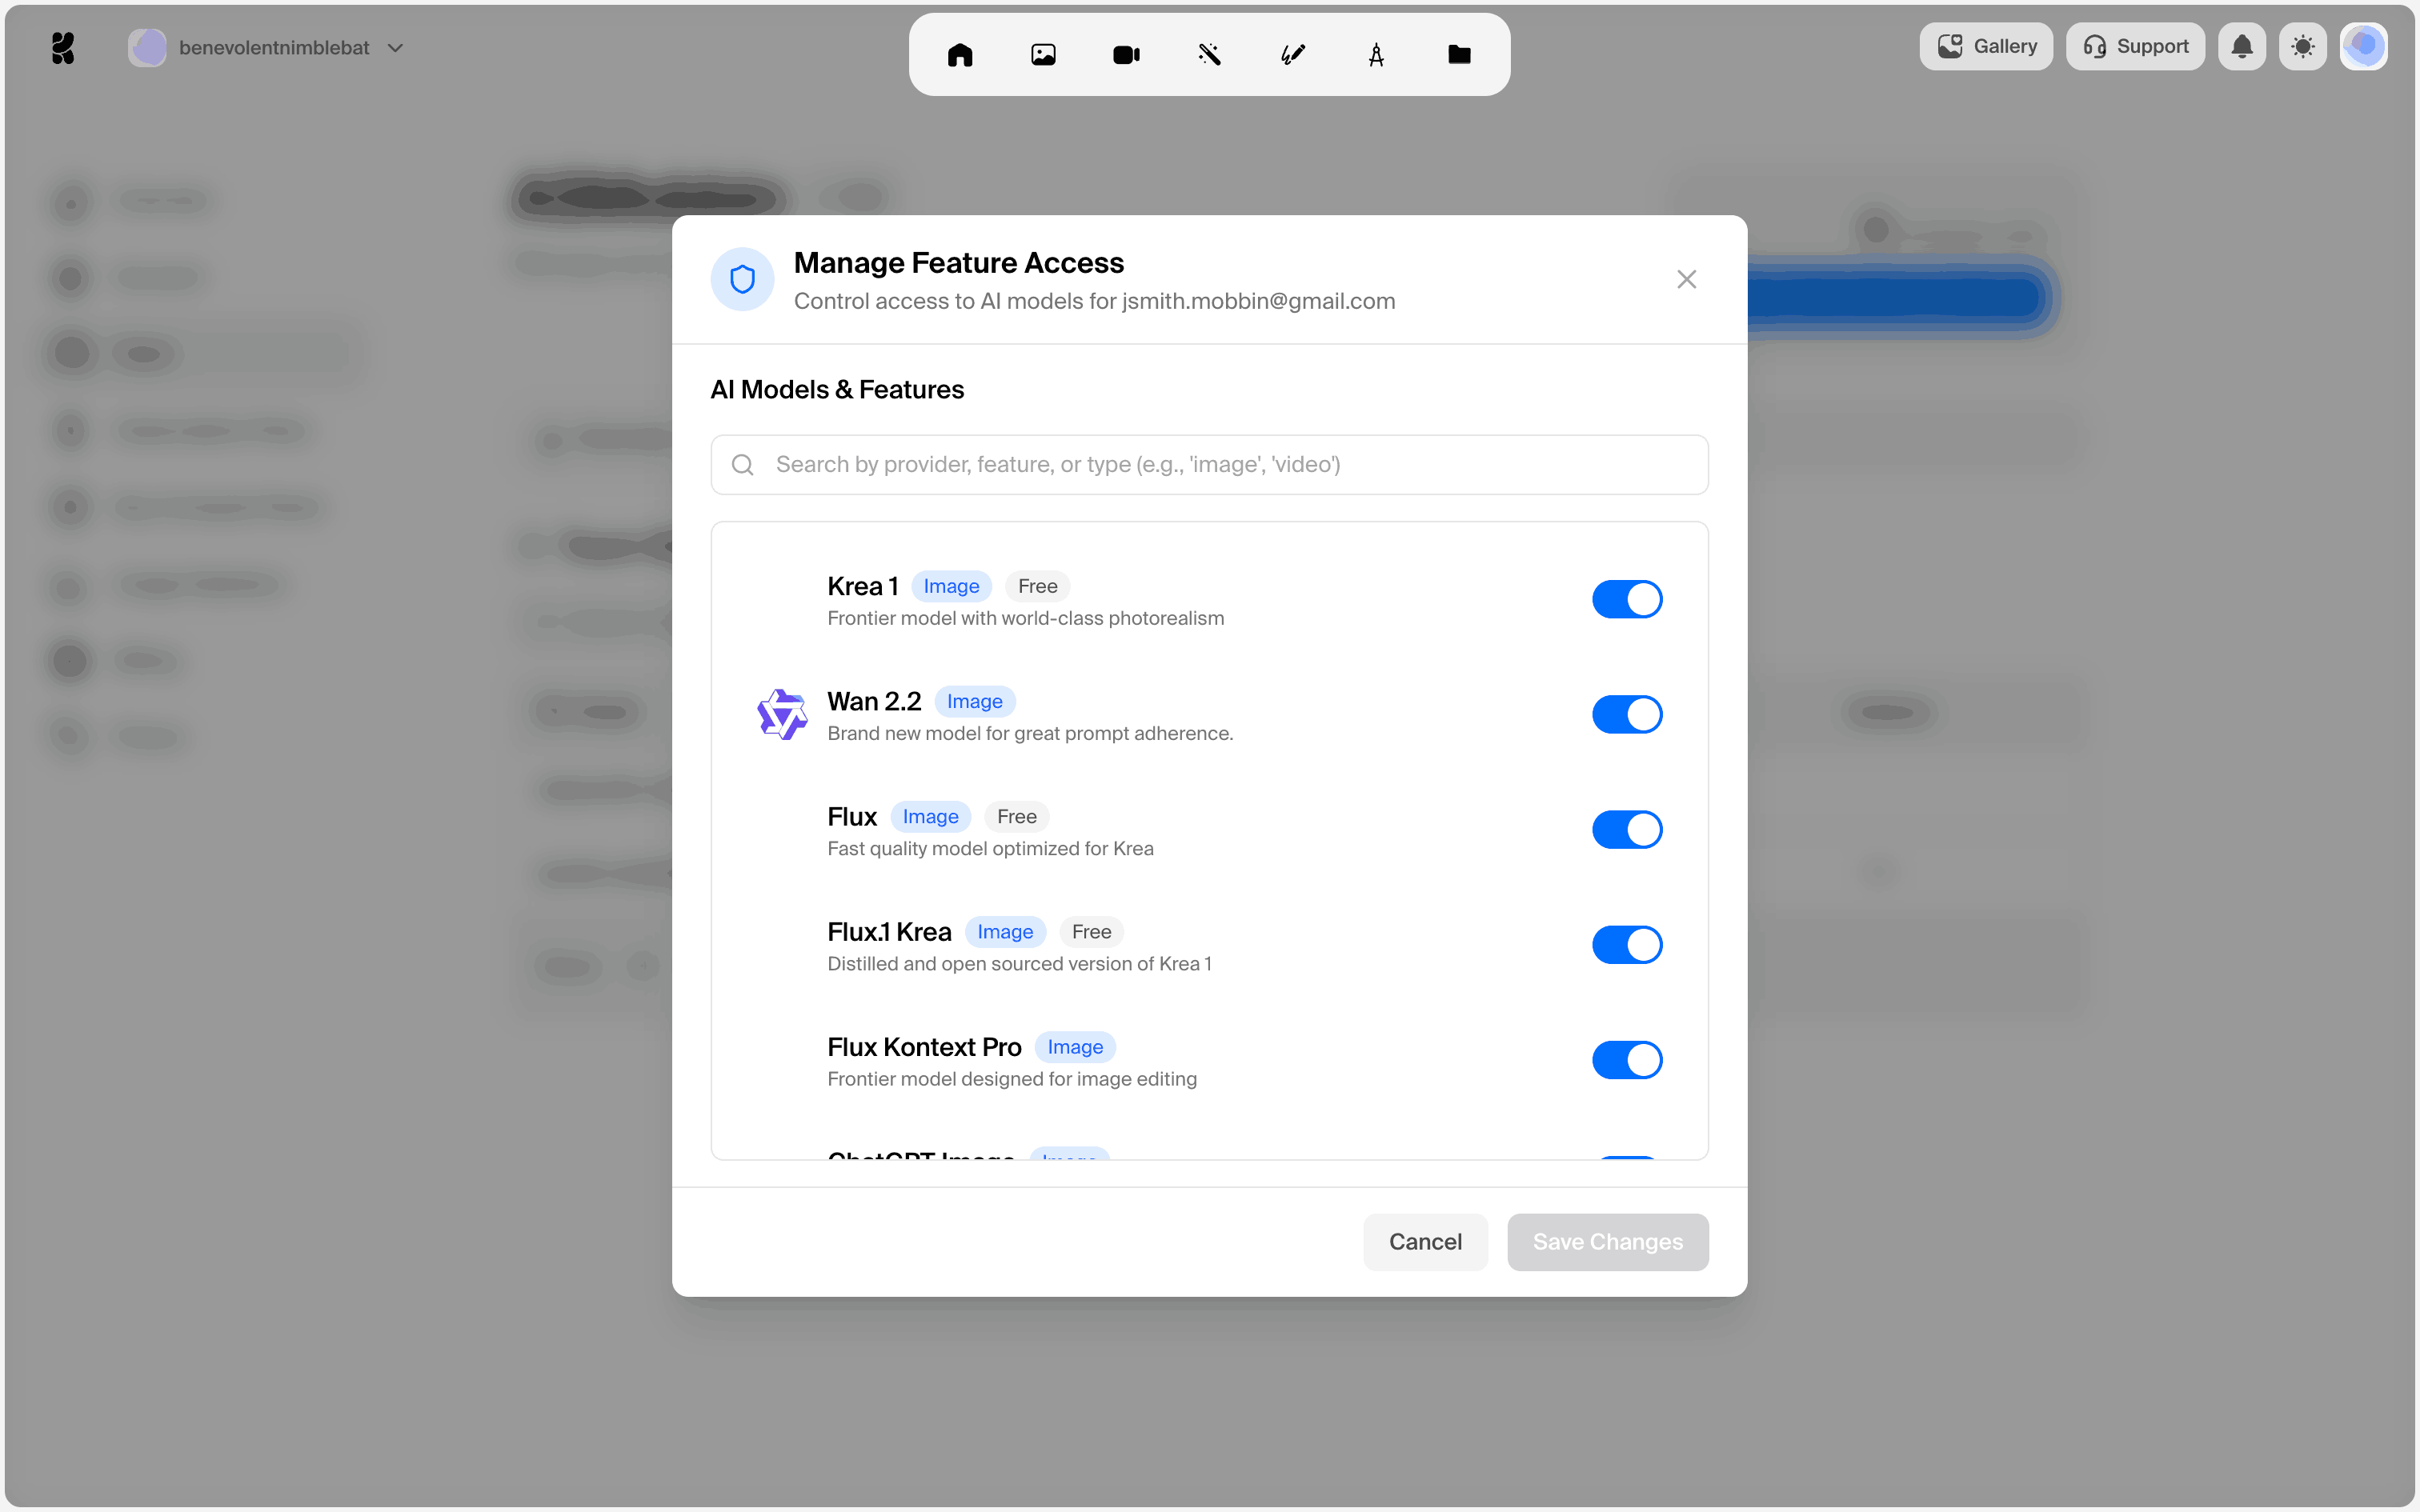Click the Support button
This screenshot has width=2420, height=1512.
pos(2135,47)
